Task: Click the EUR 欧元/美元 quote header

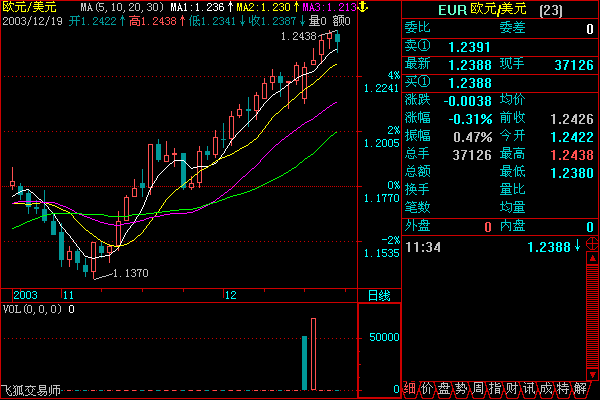Action: pos(500,9)
